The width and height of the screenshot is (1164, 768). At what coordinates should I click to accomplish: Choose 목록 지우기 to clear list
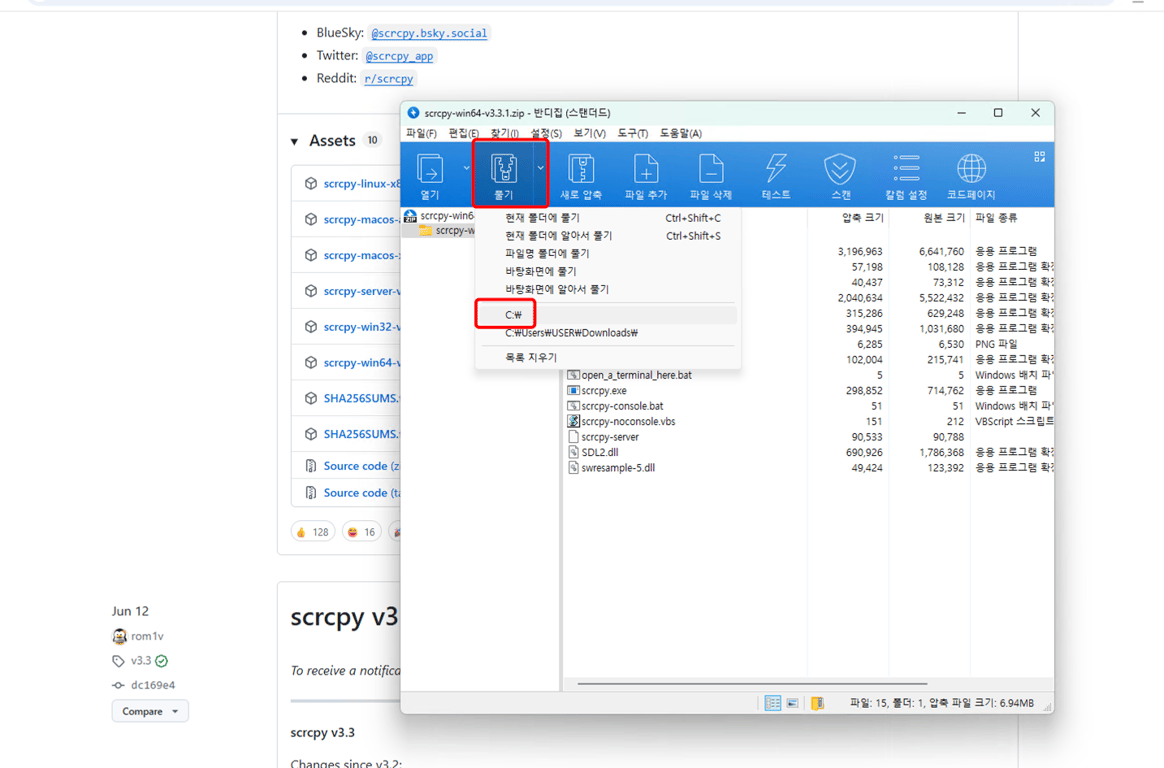coord(608,358)
